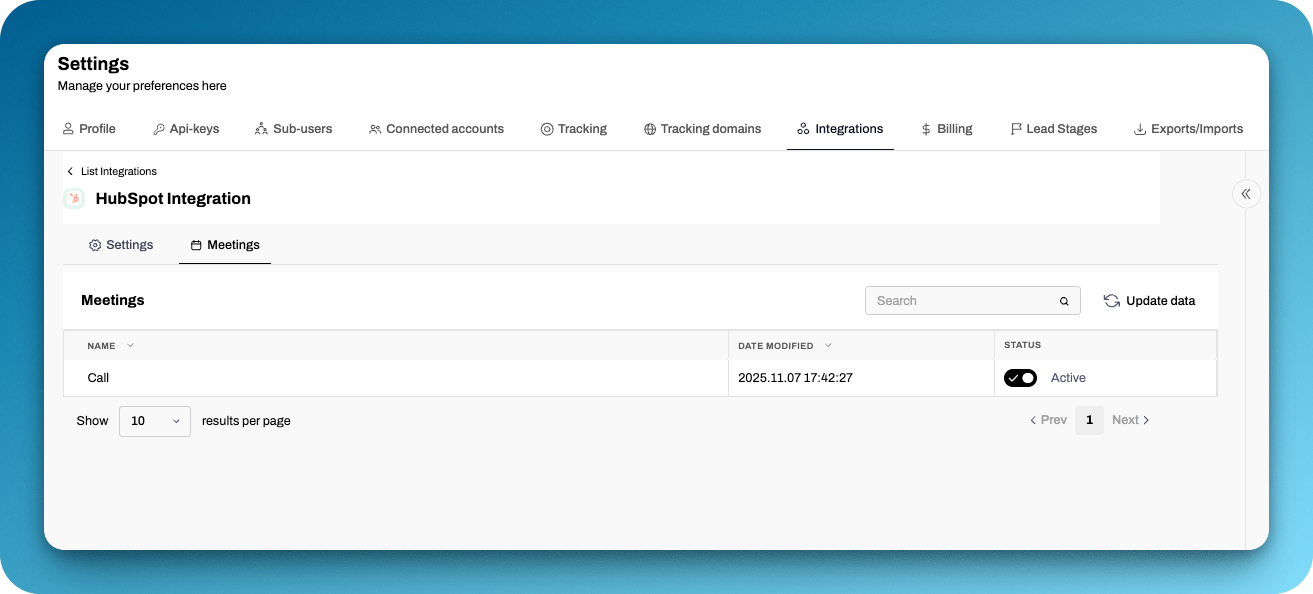Toggle the Active status switch for Call
The height and width of the screenshot is (594, 1313).
(1020, 378)
